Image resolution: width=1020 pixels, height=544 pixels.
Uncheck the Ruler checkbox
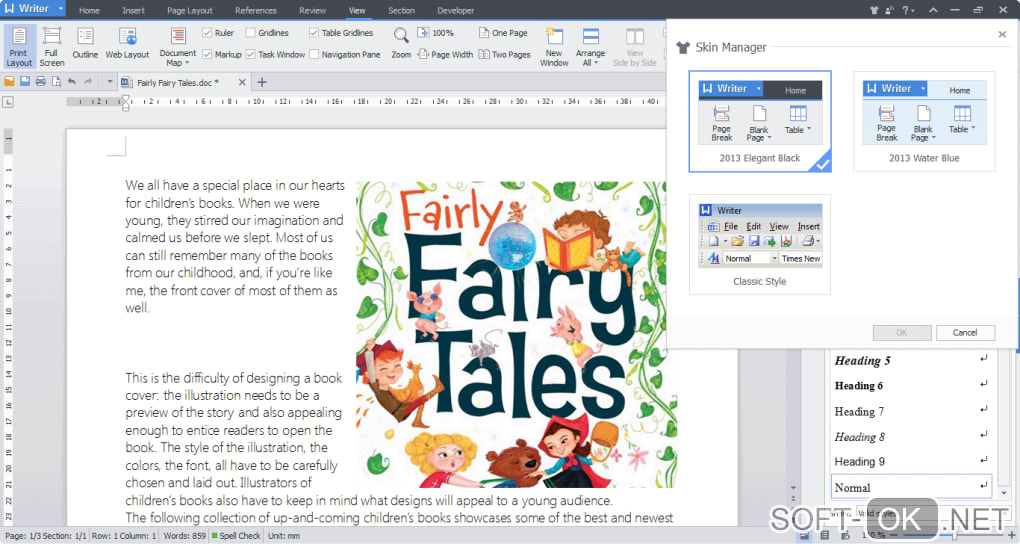[x=207, y=33]
